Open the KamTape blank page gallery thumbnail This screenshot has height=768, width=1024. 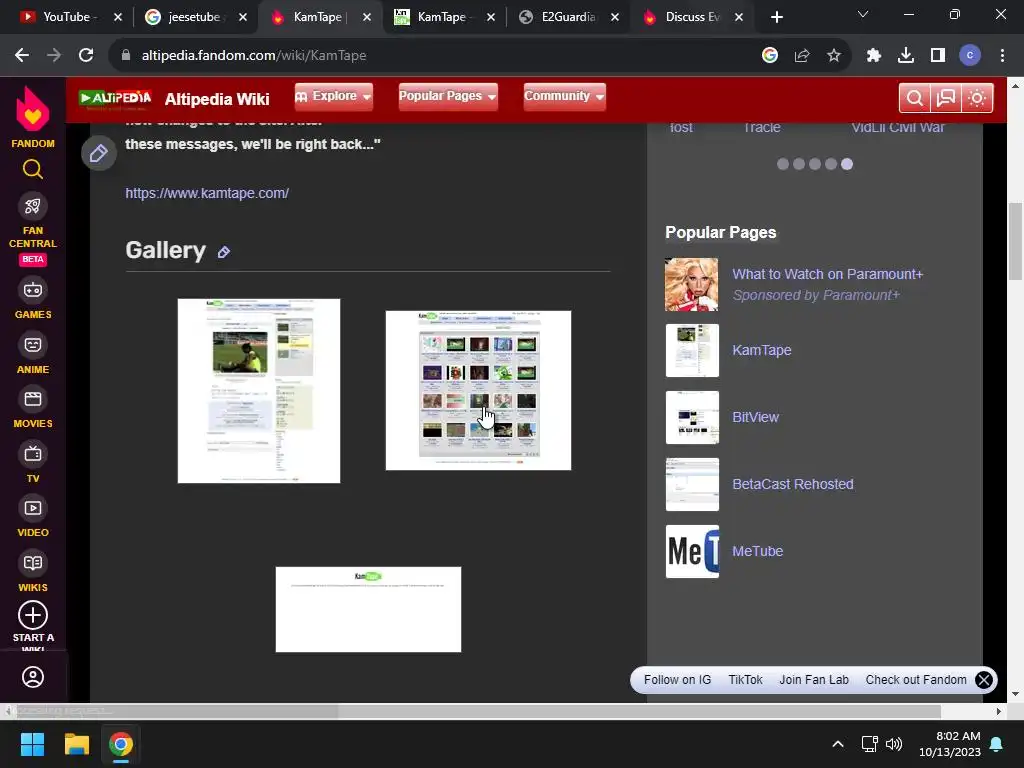(368, 609)
